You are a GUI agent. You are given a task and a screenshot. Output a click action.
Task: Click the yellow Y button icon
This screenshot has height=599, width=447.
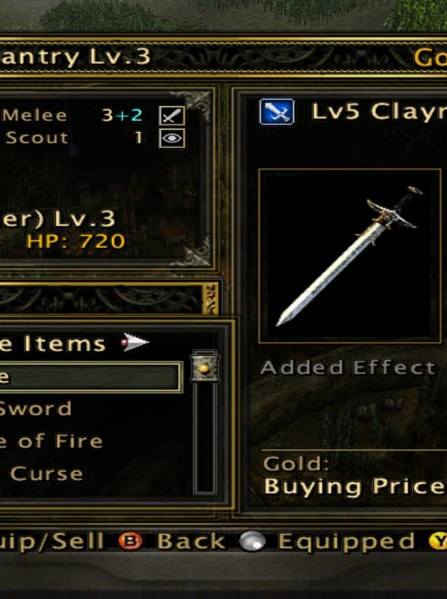tap(438, 541)
